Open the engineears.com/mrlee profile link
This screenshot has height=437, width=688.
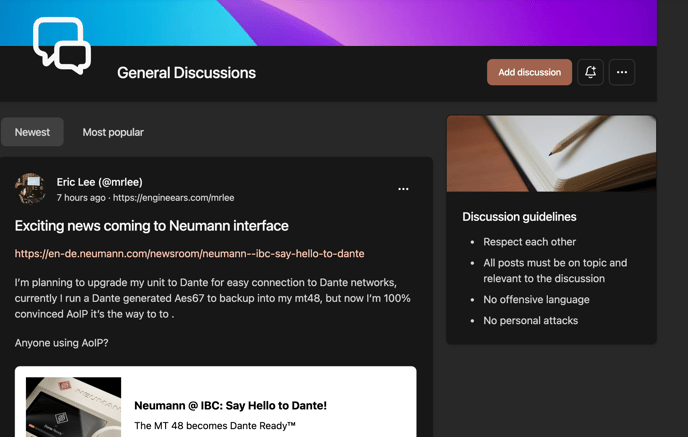point(173,198)
